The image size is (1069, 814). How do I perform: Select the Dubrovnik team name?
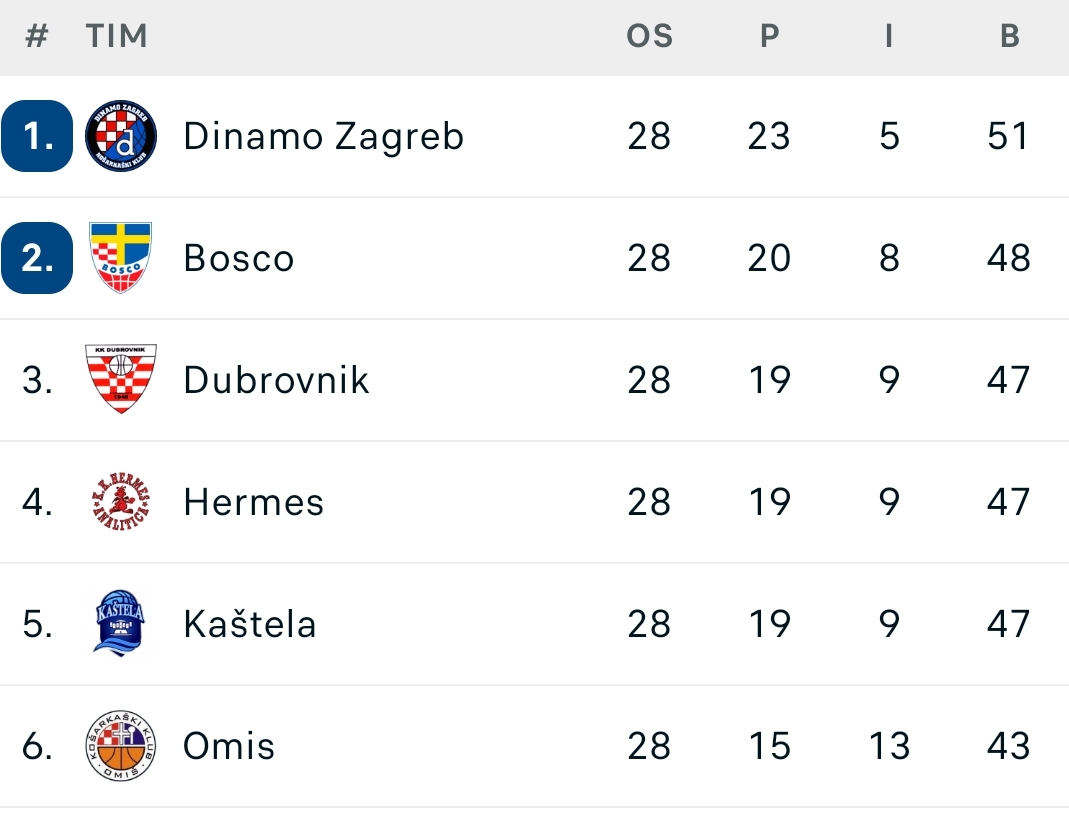pyautogui.click(x=276, y=380)
